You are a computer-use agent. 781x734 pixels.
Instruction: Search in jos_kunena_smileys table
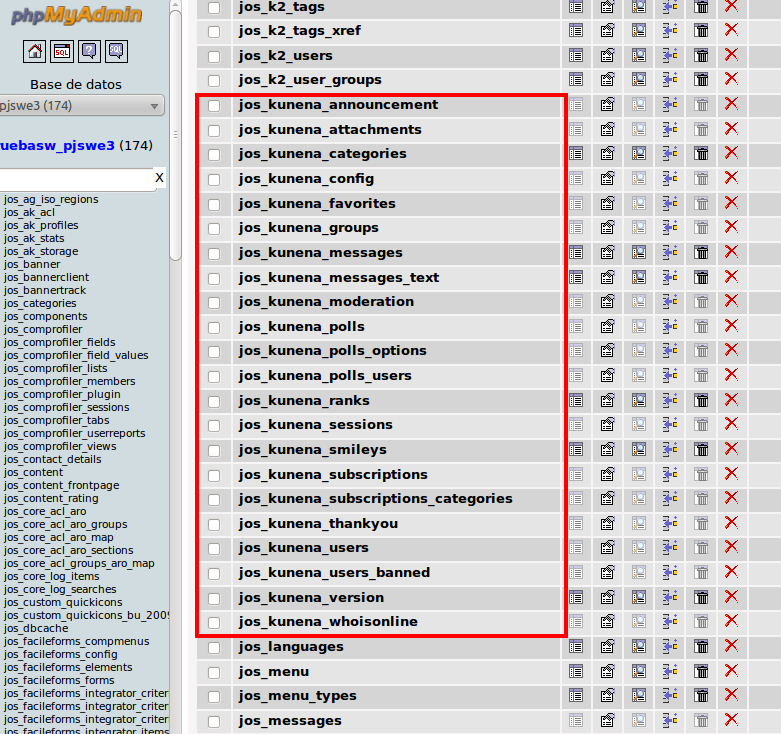[x=639, y=450]
